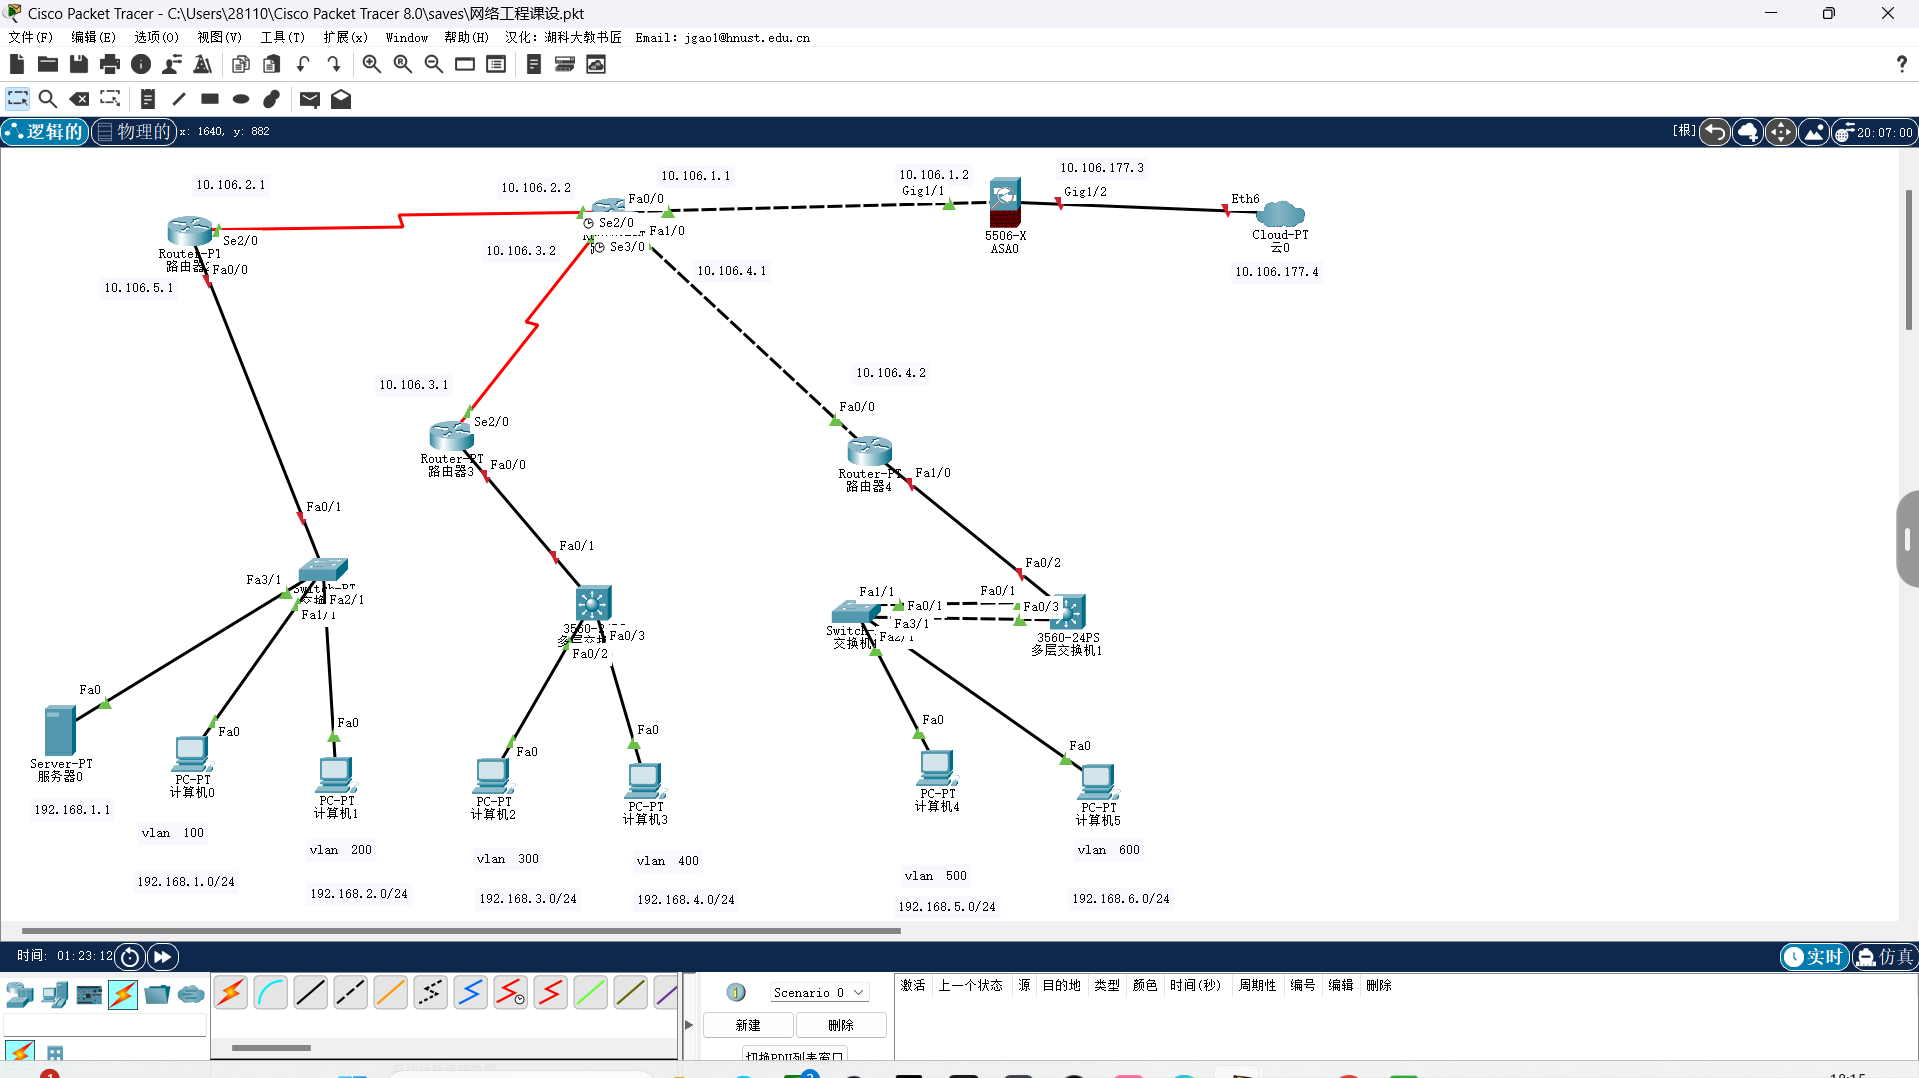Image resolution: width=1919 pixels, height=1078 pixels.
Task: Copy the selection with copy icon
Action: pyautogui.click(x=241, y=64)
